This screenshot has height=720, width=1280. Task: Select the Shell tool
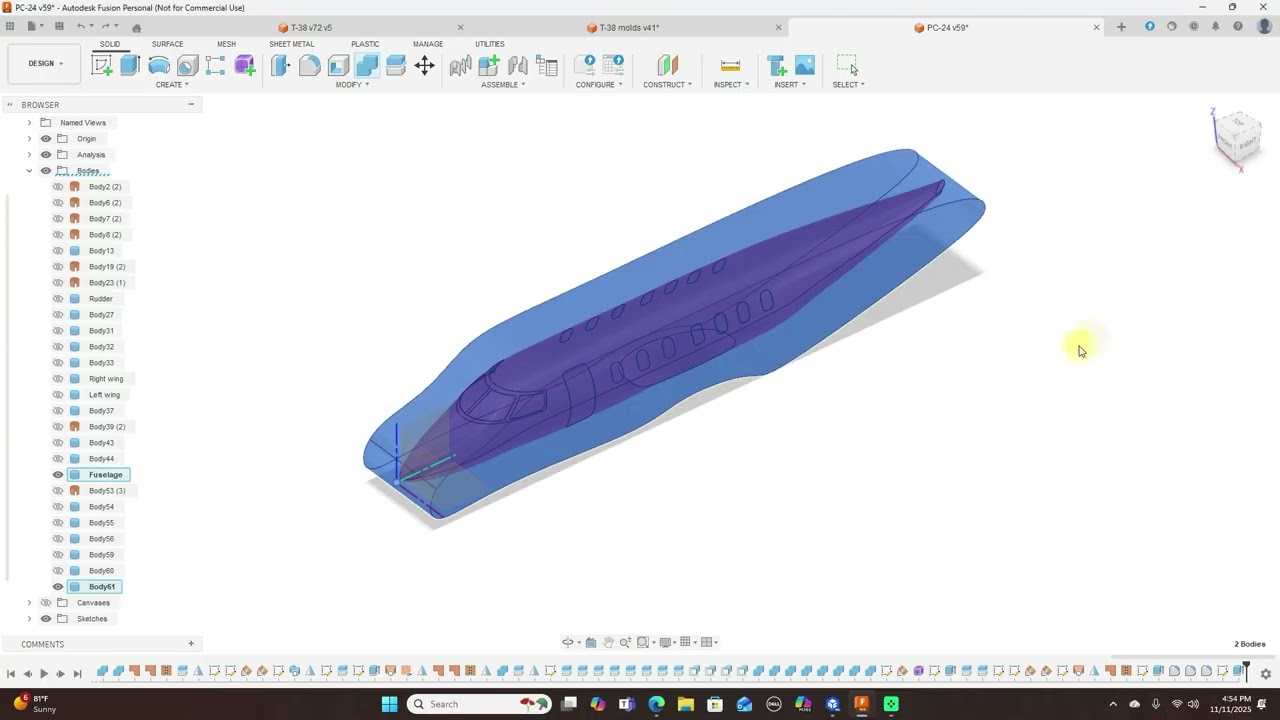coord(338,66)
